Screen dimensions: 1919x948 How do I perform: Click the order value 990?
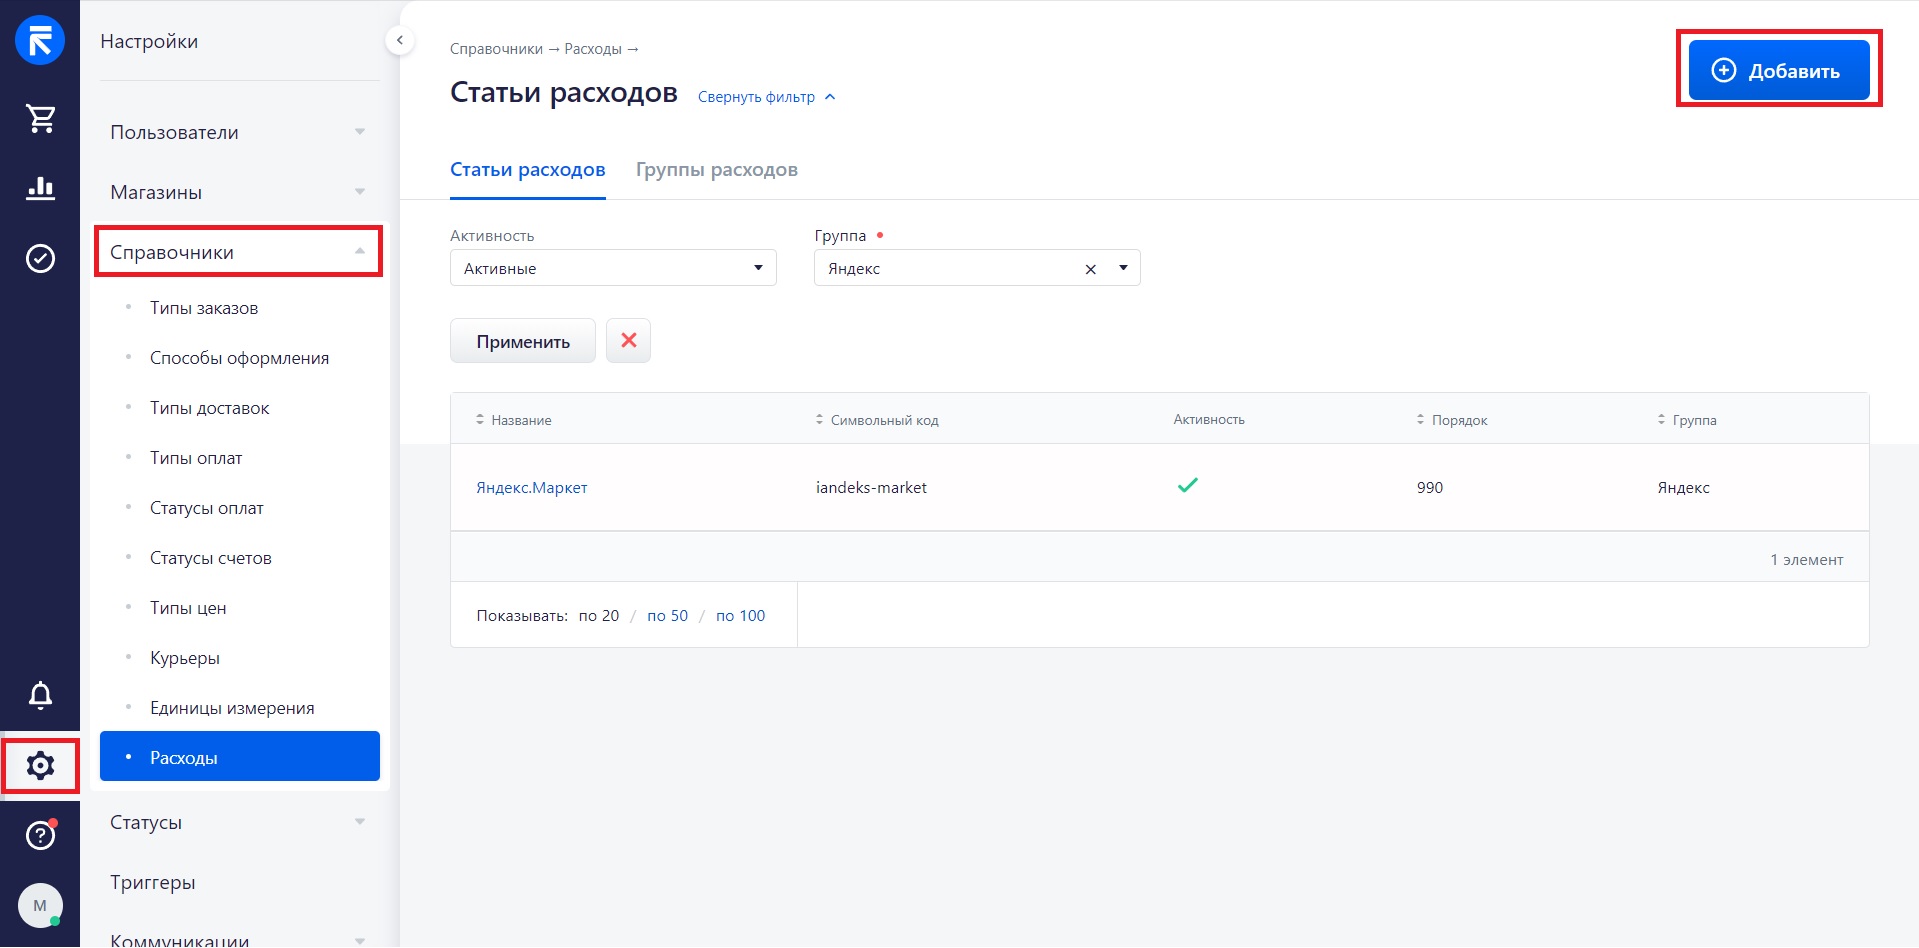[1430, 488]
